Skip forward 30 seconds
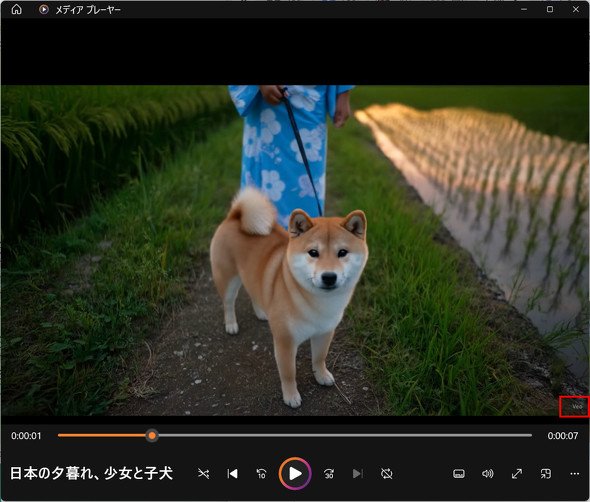The height and width of the screenshot is (502, 590). 329,473
